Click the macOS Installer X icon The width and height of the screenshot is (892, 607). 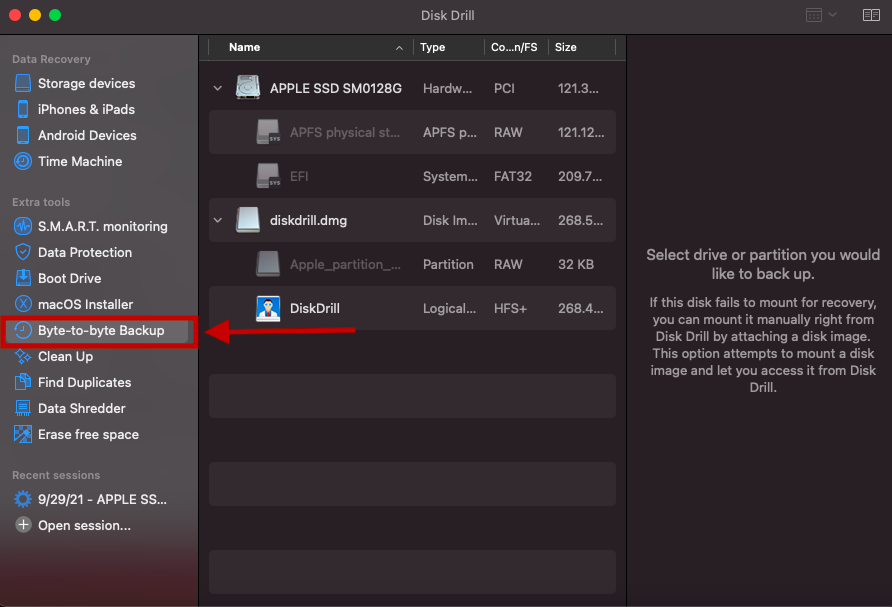point(23,304)
